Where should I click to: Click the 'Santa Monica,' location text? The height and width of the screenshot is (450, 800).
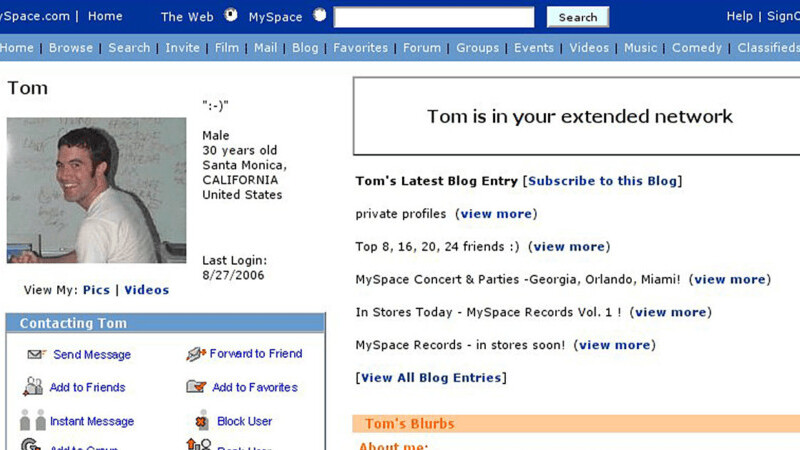click(x=244, y=165)
